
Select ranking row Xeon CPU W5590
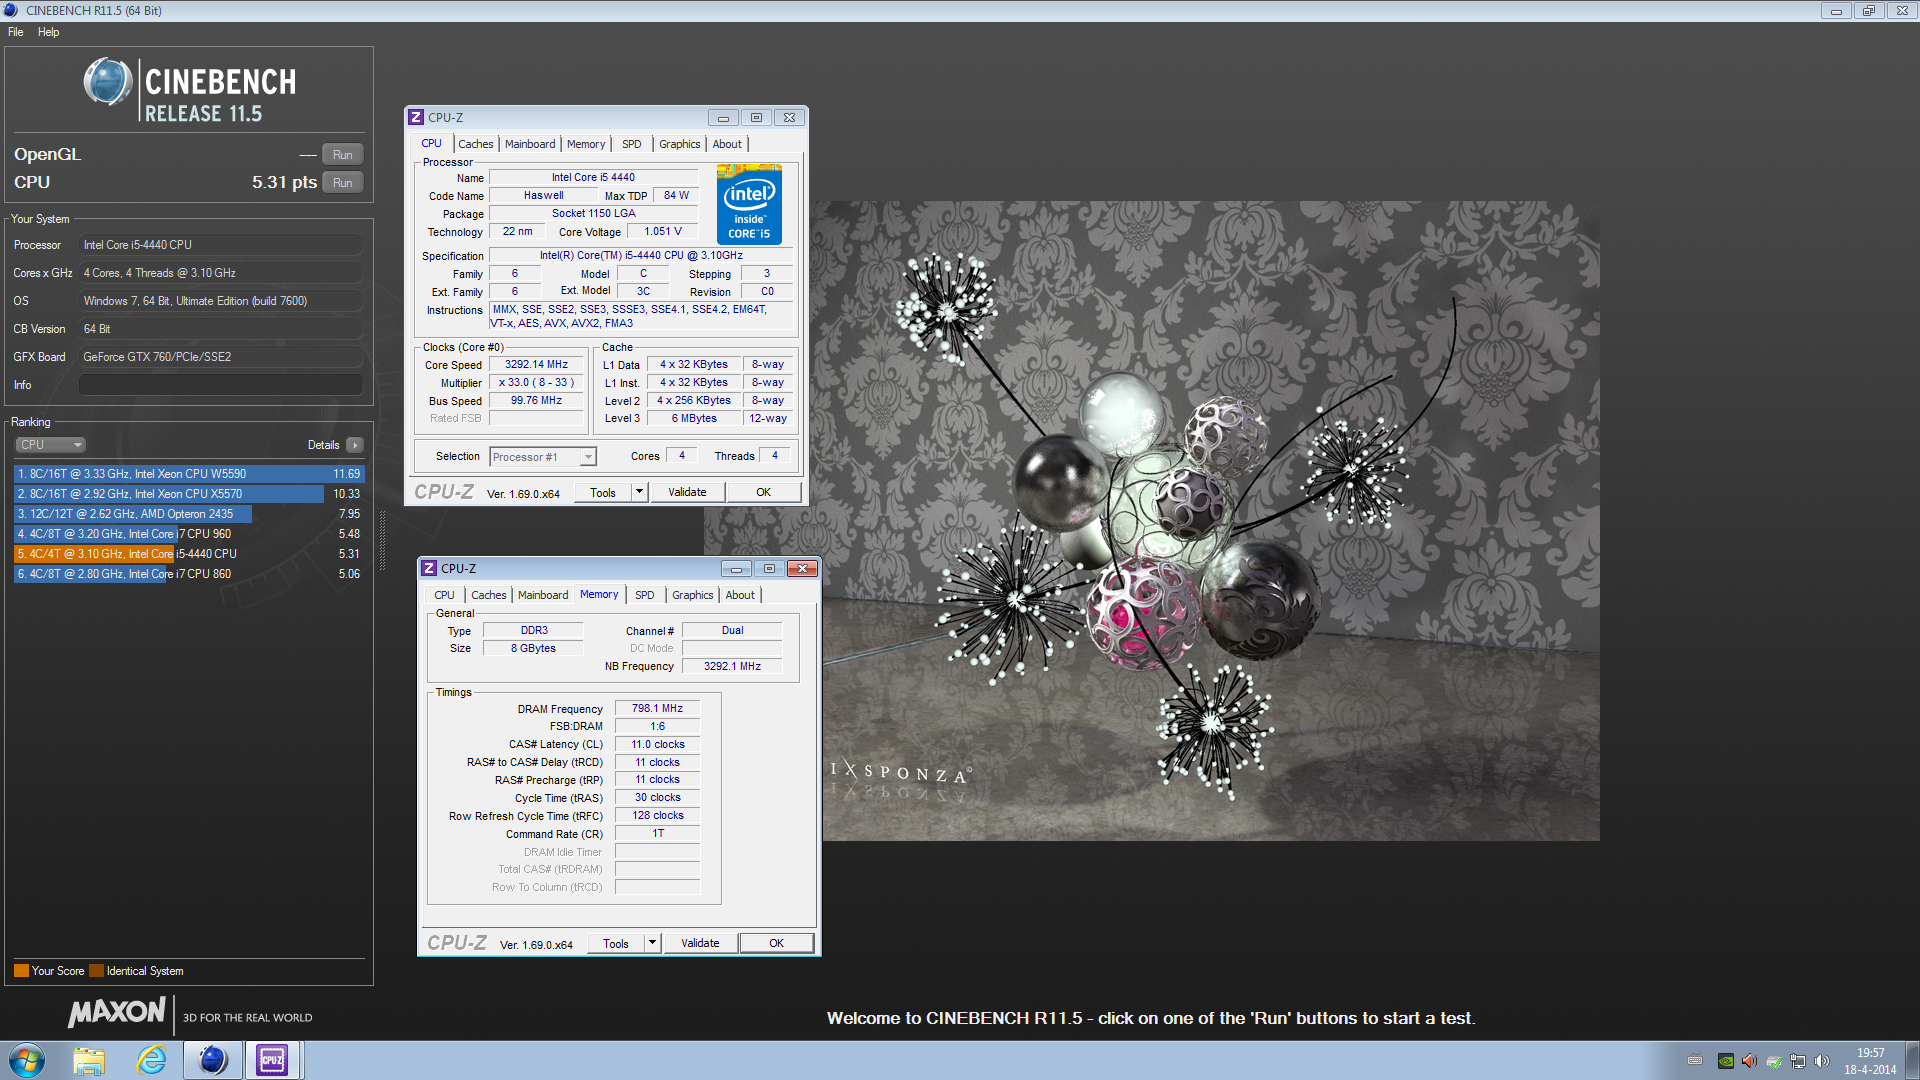tap(189, 474)
